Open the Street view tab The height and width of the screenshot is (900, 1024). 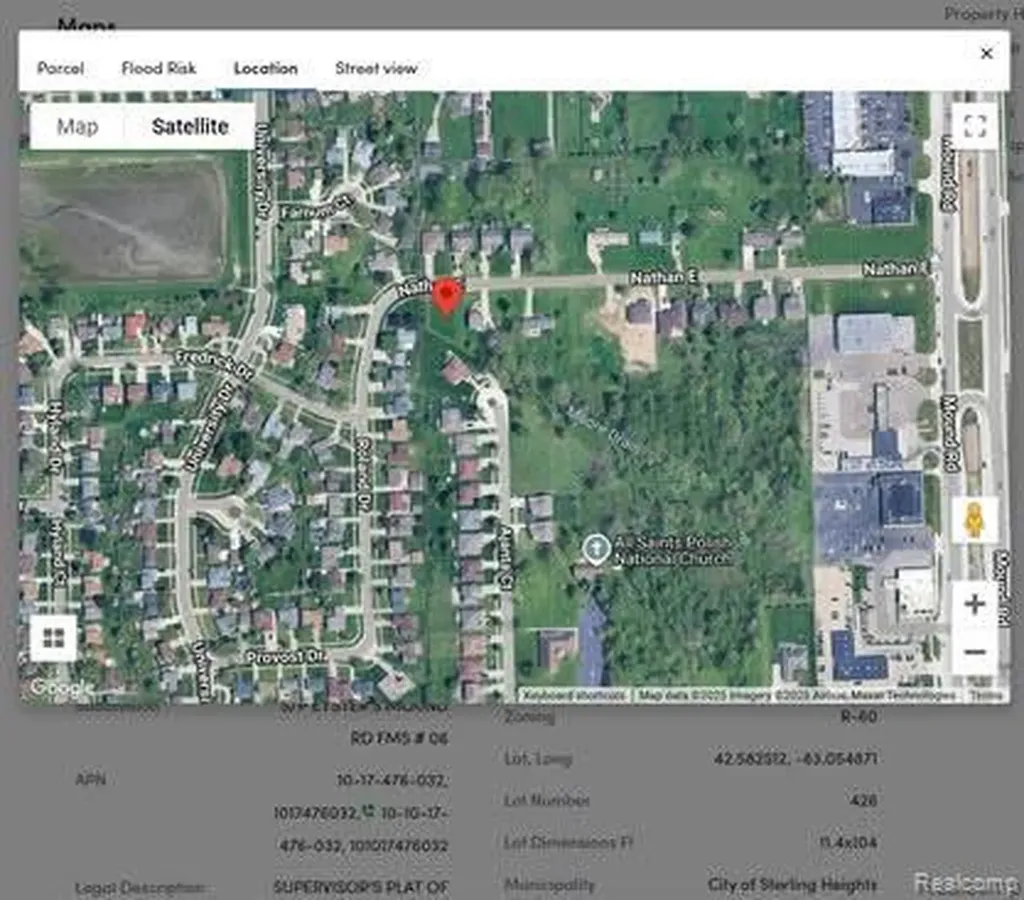pos(376,68)
